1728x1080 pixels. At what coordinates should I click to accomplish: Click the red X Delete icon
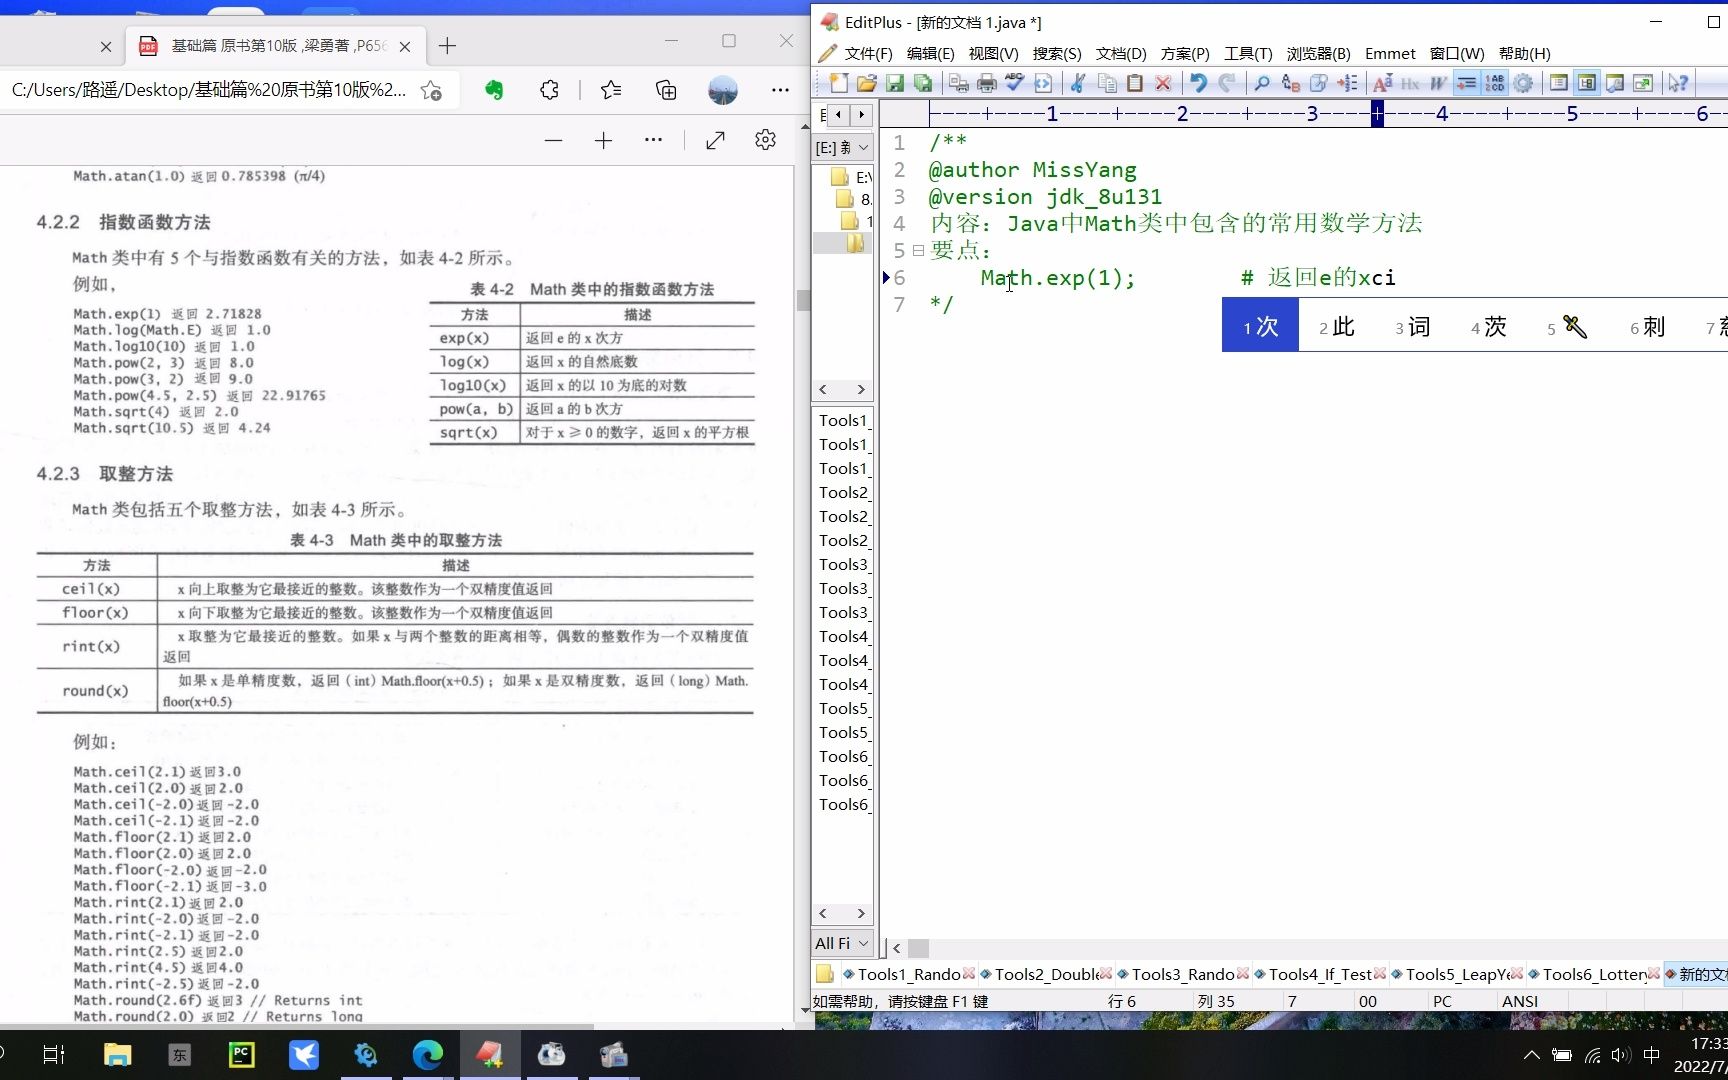pyautogui.click(x=1162, y=83)
